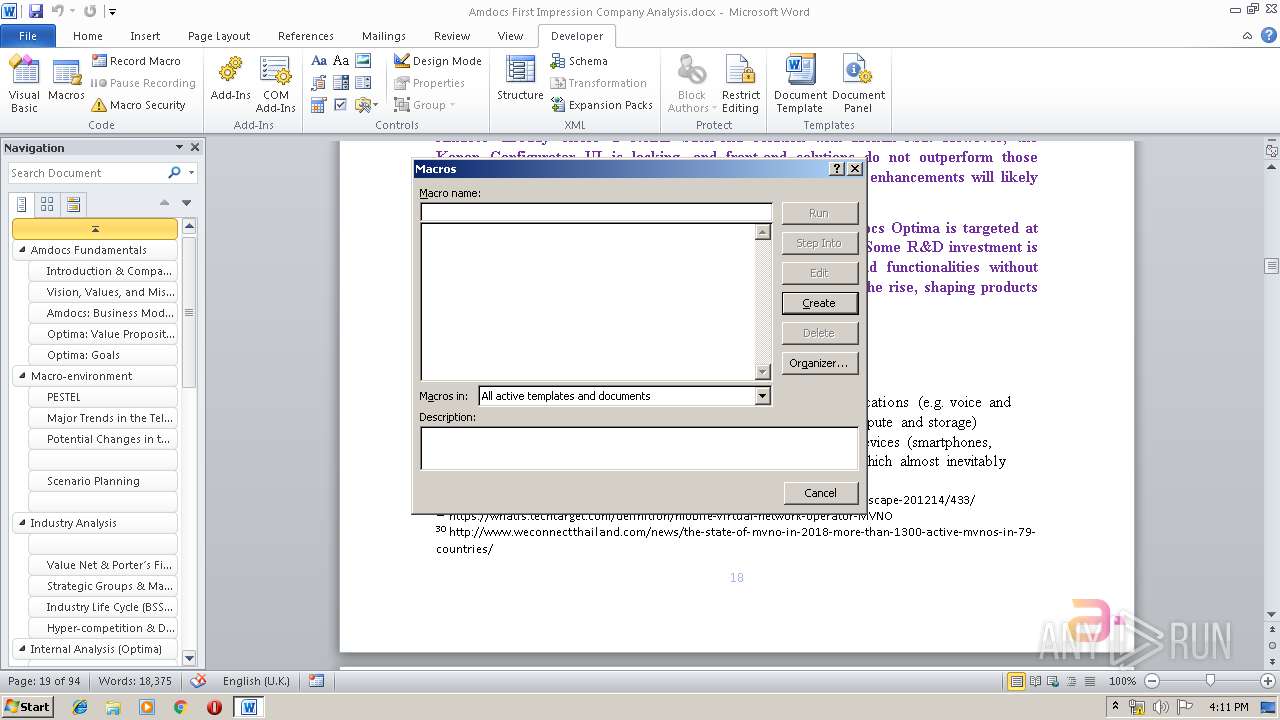
Task: Go to PESTEL heading
Action: click(x=103, y=397)
